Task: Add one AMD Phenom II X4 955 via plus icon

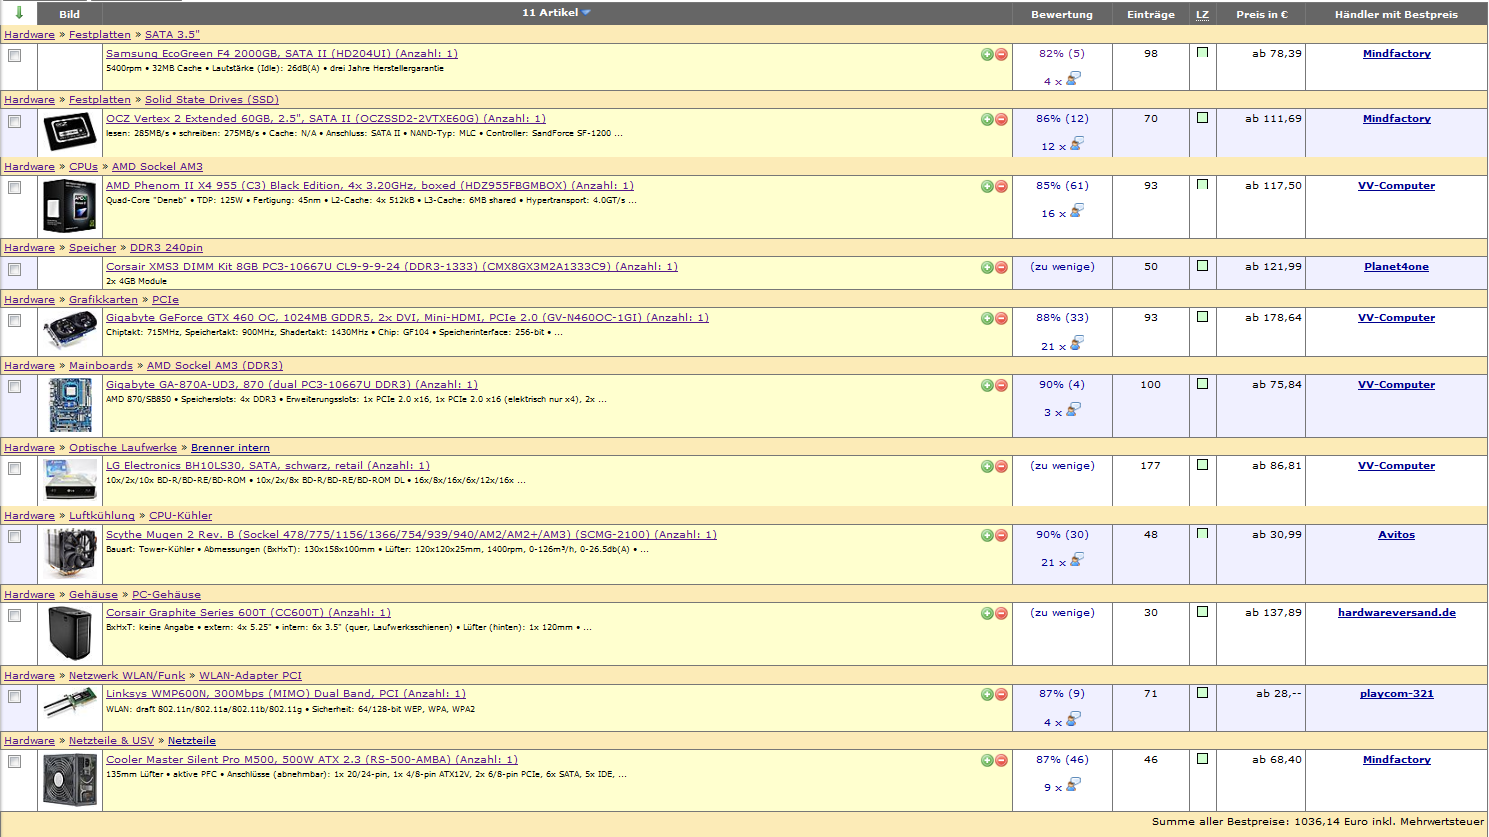Action: pos(987,186)
